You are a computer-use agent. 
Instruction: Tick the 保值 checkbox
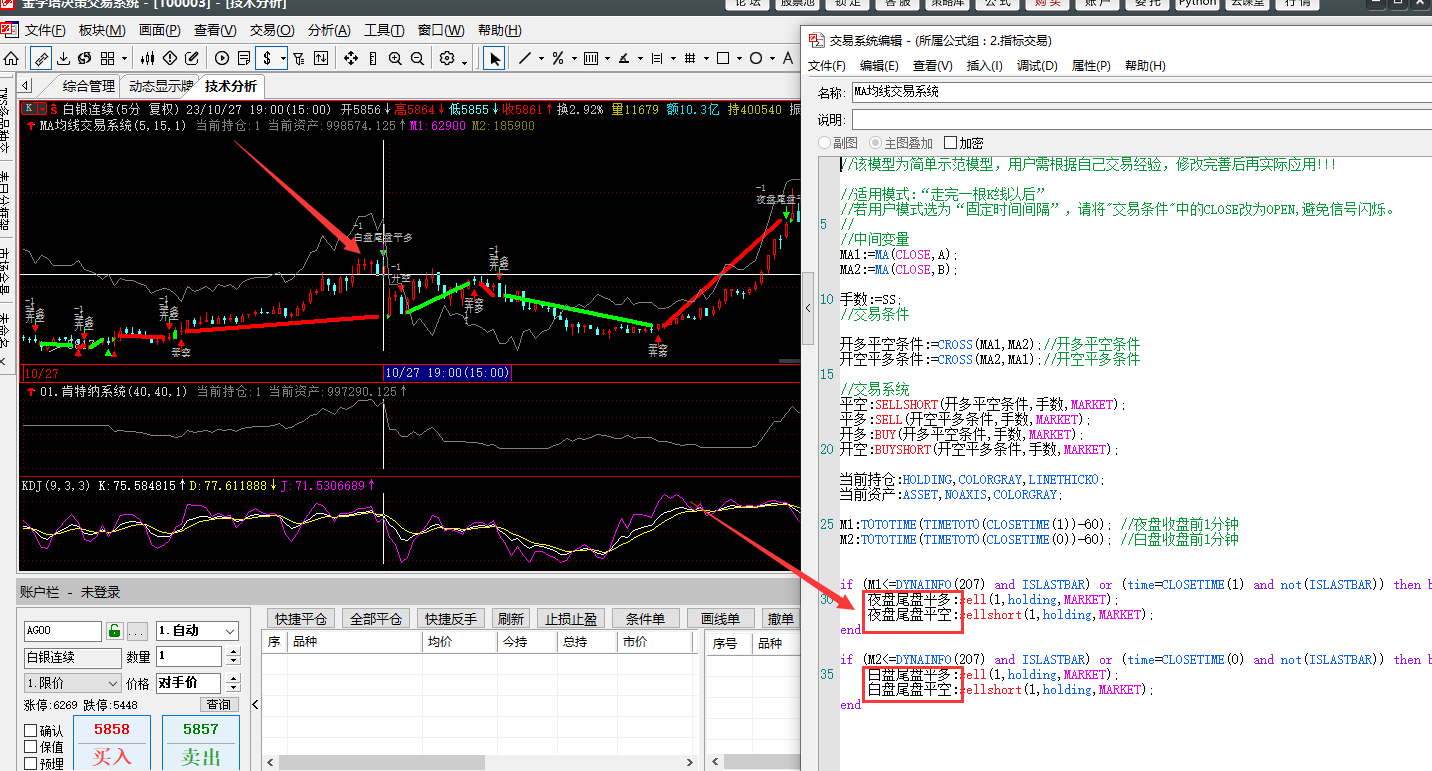pos(30,747)
